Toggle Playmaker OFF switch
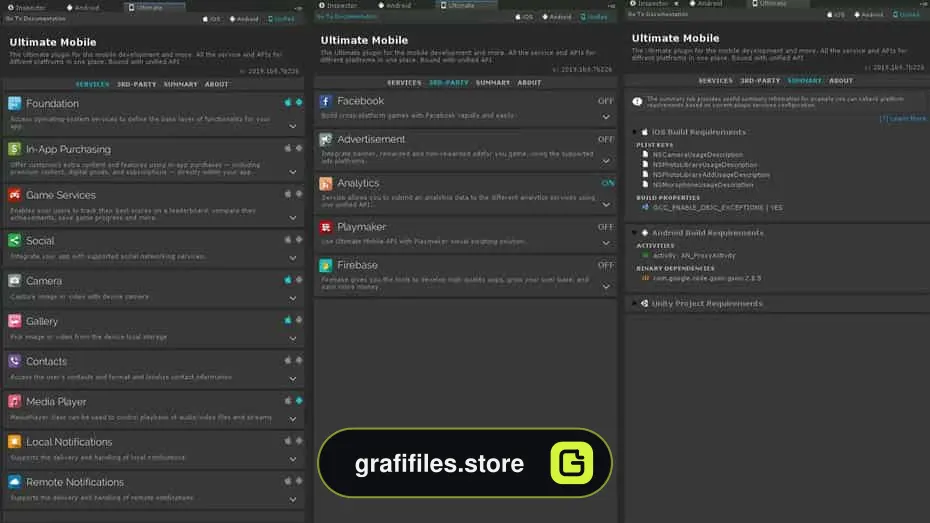 coord(606,227)
